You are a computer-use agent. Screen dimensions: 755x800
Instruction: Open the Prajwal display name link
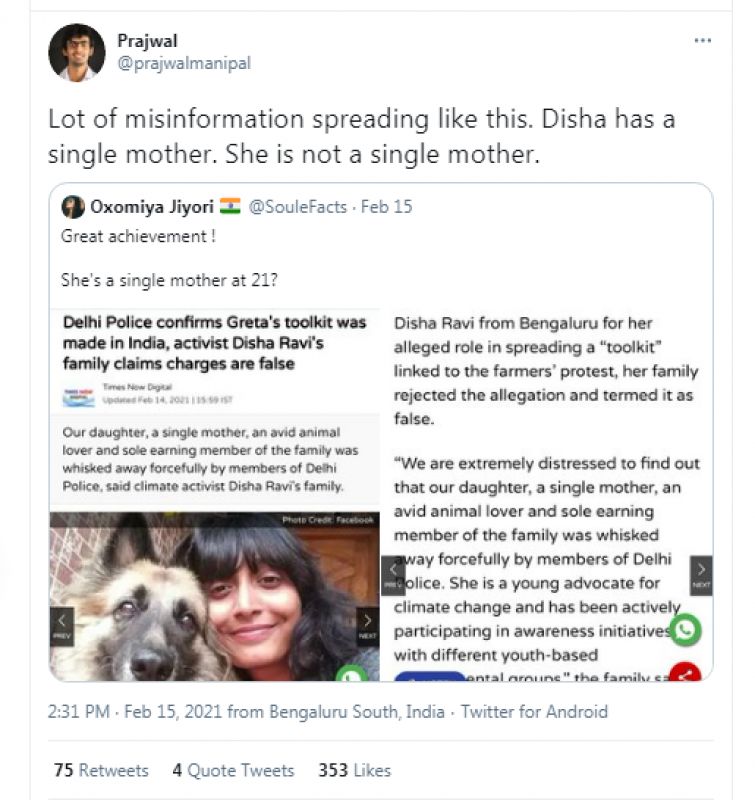tap(146, 42)
